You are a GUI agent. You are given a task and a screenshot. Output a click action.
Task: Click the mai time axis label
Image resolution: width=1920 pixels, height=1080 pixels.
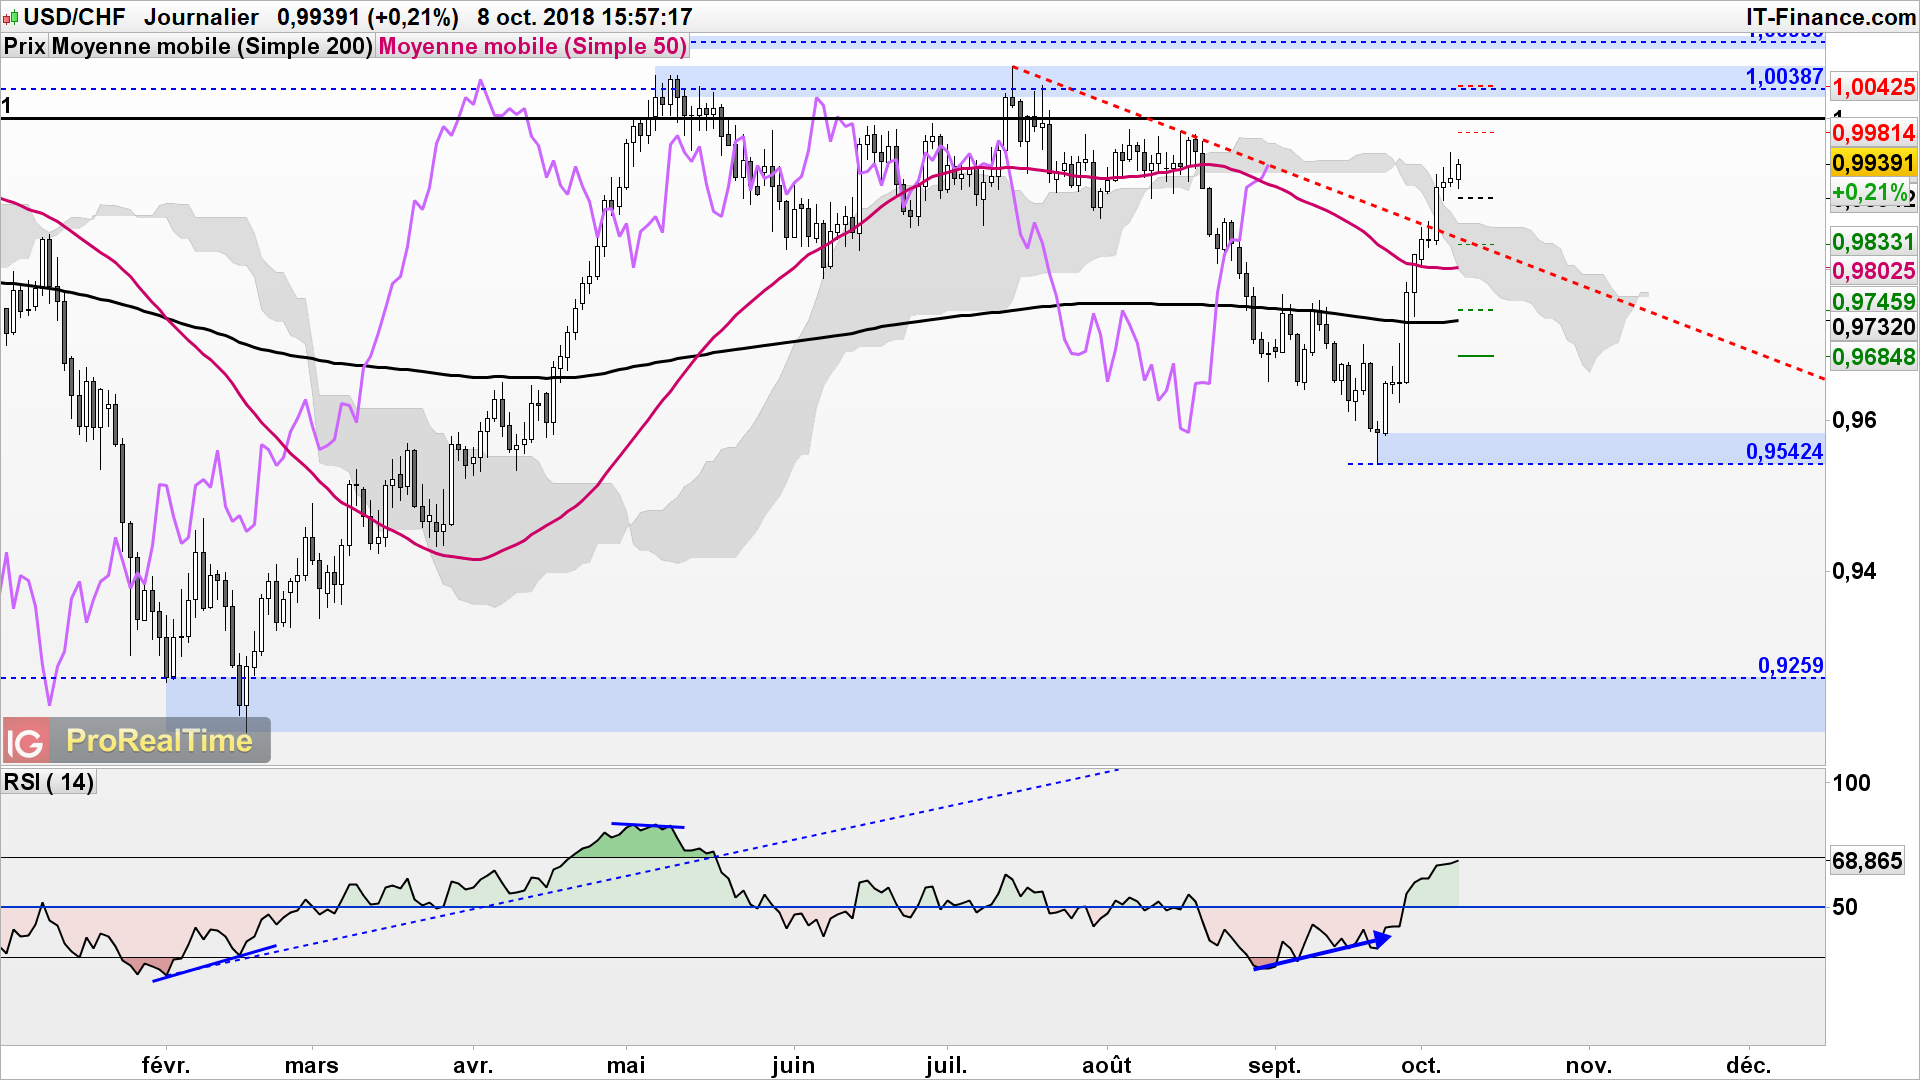coord(626,1065)
